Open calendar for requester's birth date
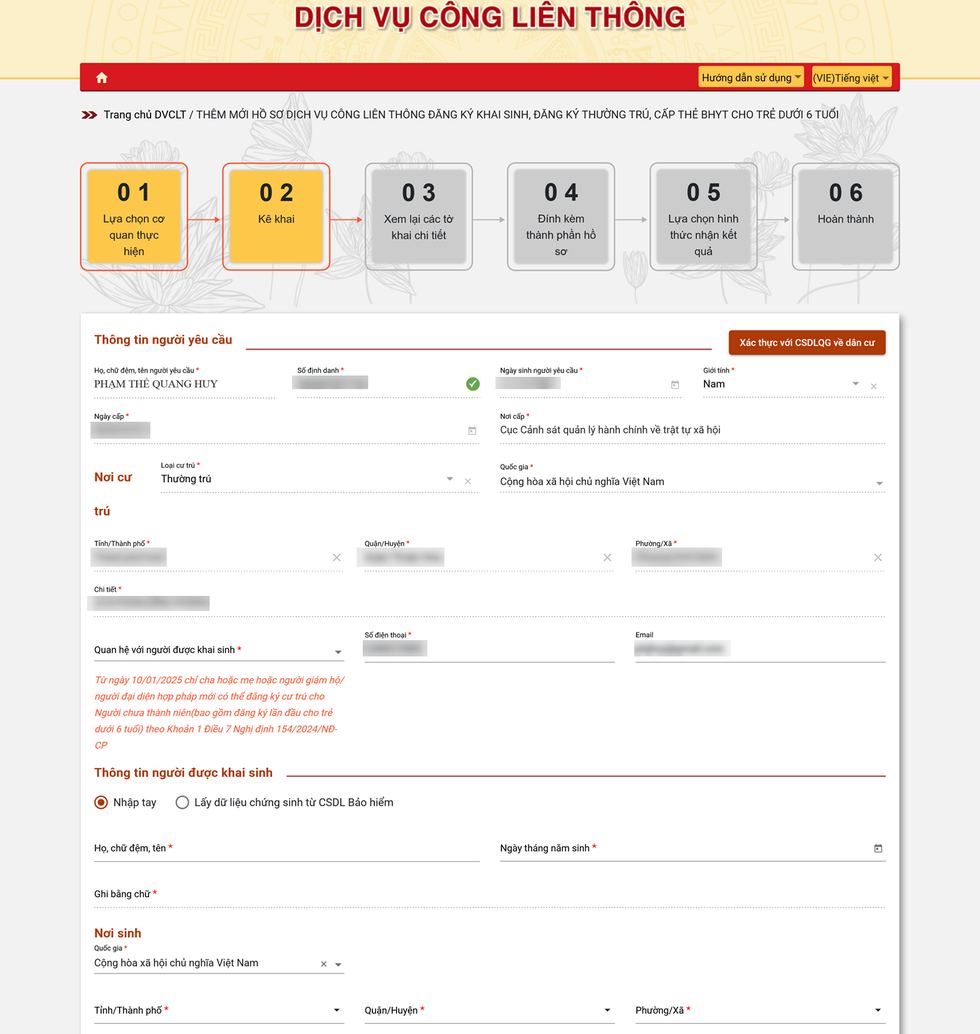This screenshot has width=980, height=1034. coord(675,384)
